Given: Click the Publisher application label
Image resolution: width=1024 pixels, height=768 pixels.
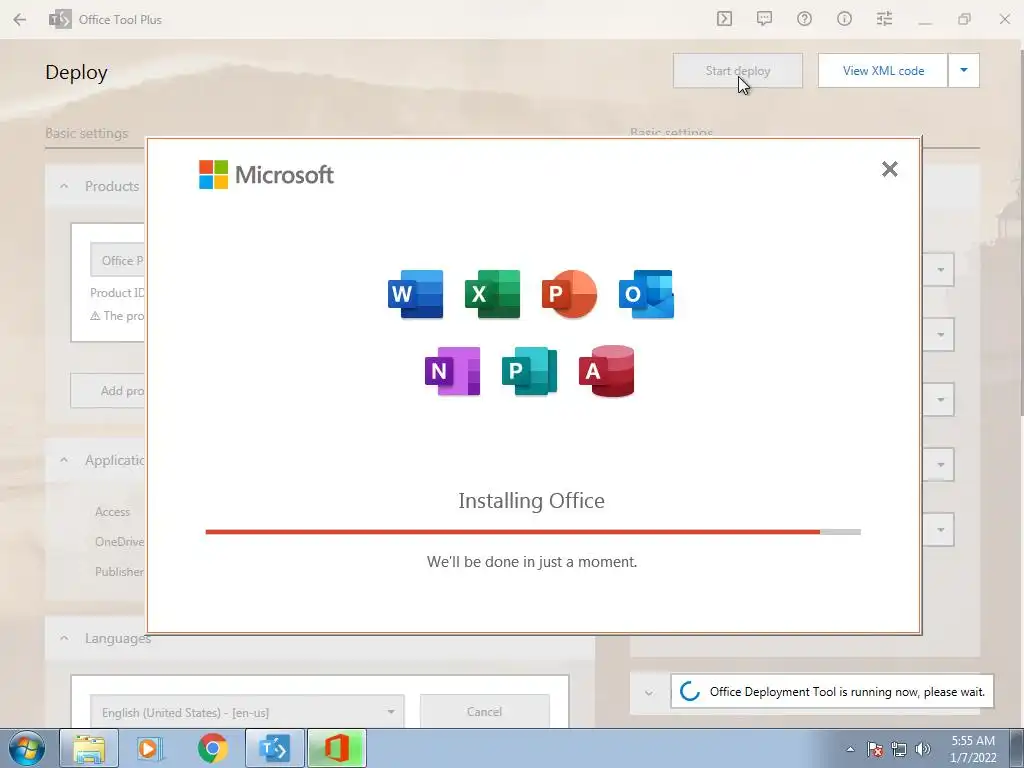Looking at the screenshot, I should tap(120, 571).
